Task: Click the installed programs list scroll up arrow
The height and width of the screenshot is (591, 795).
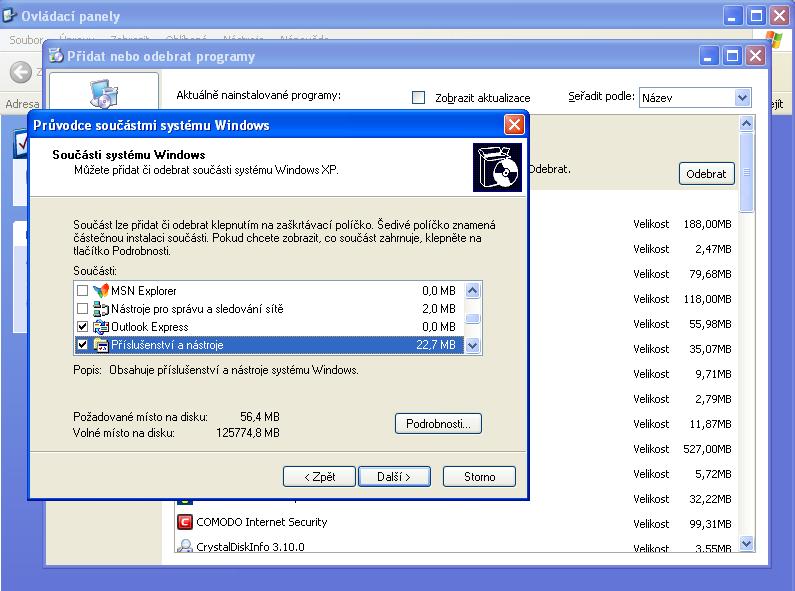Action: click(x=746, y=124)
